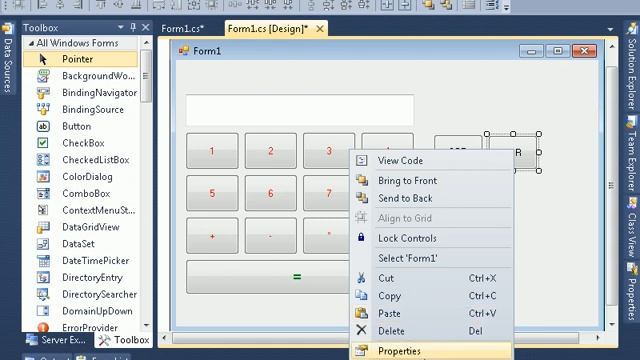Image resolution: width=640 pixels, height=360 pixels.
Task: Choose Paste in the context menu
Action: tap(431, 313)
